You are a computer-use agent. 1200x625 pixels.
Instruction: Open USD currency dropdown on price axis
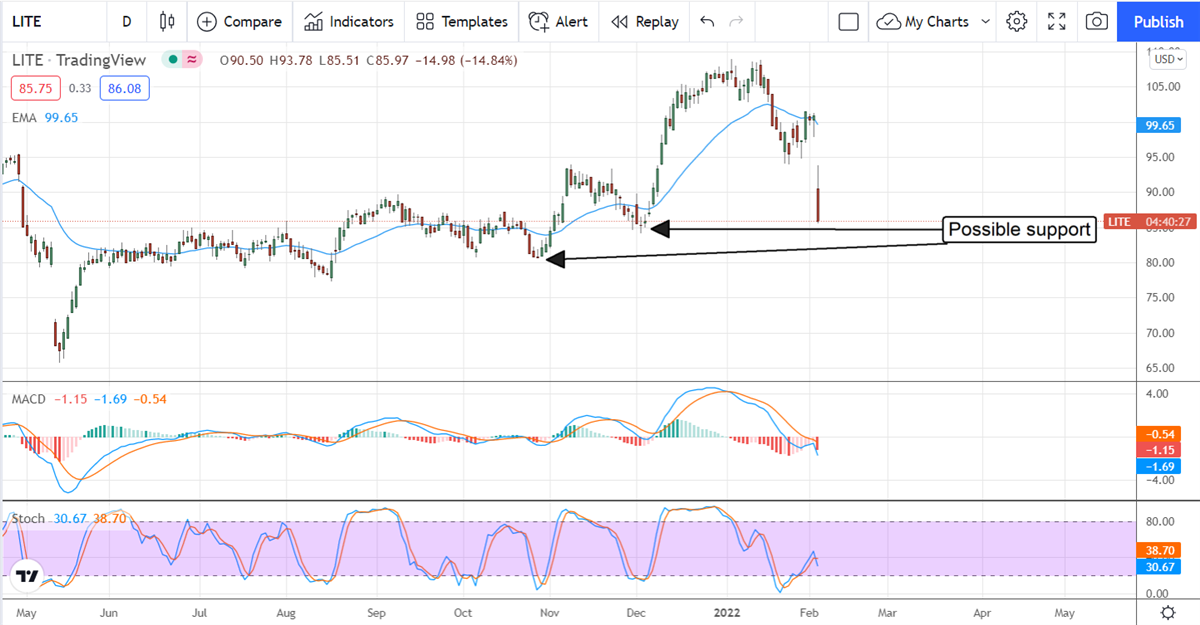point(1168,59)
